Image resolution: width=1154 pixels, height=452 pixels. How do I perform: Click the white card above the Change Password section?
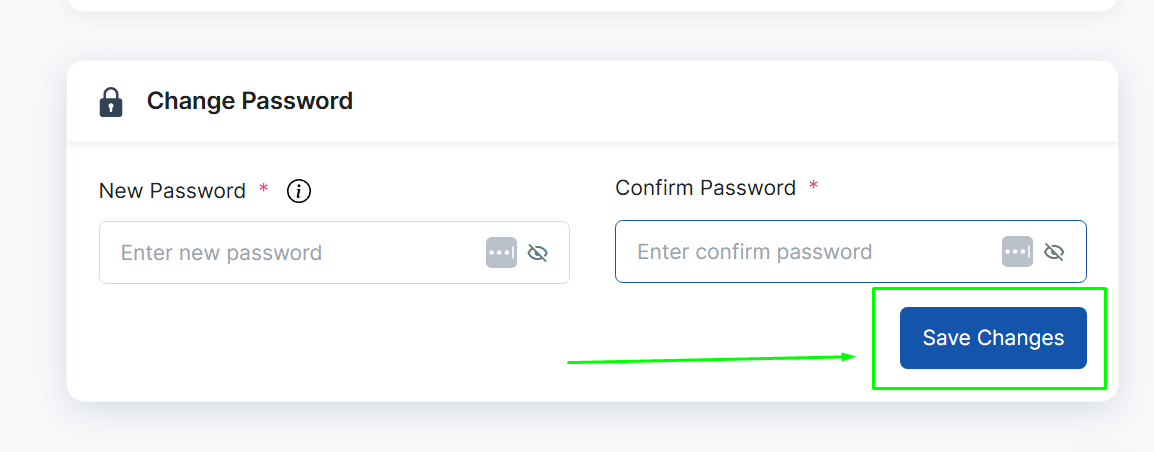pyautogui.click(x=592, y=5)
